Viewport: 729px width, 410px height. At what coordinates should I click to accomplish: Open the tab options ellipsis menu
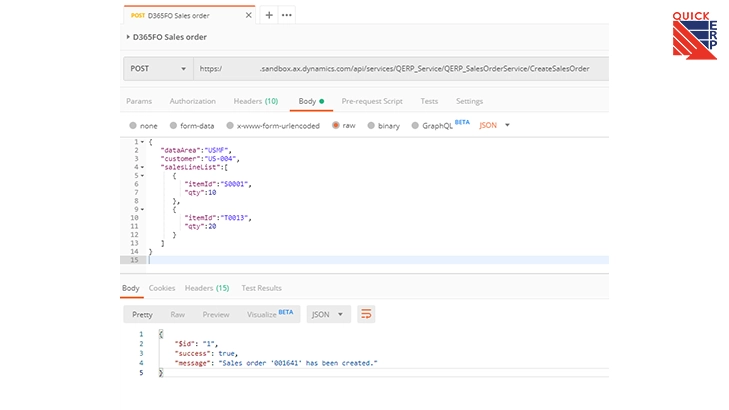pyautogui.click(x=287, y=15)
